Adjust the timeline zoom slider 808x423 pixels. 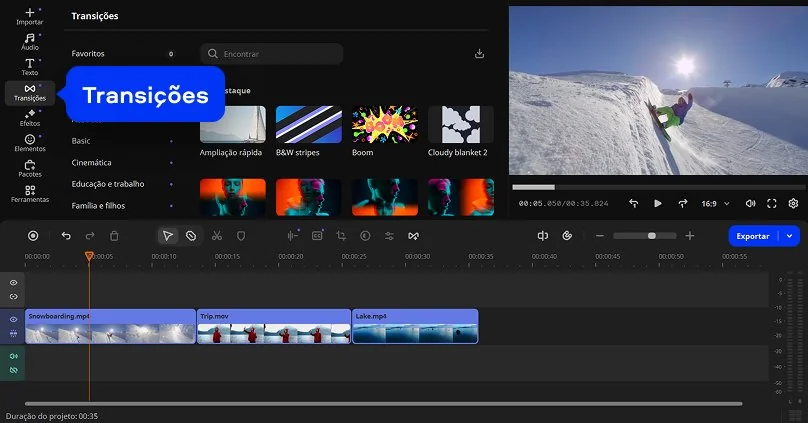651,236
